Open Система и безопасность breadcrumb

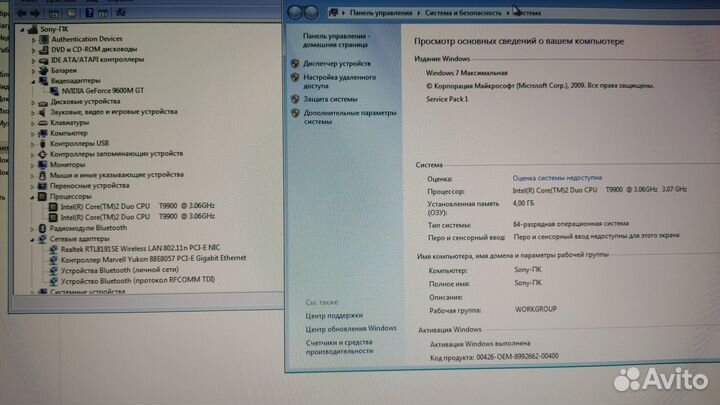pyautogui.click(x=463, y=13)
